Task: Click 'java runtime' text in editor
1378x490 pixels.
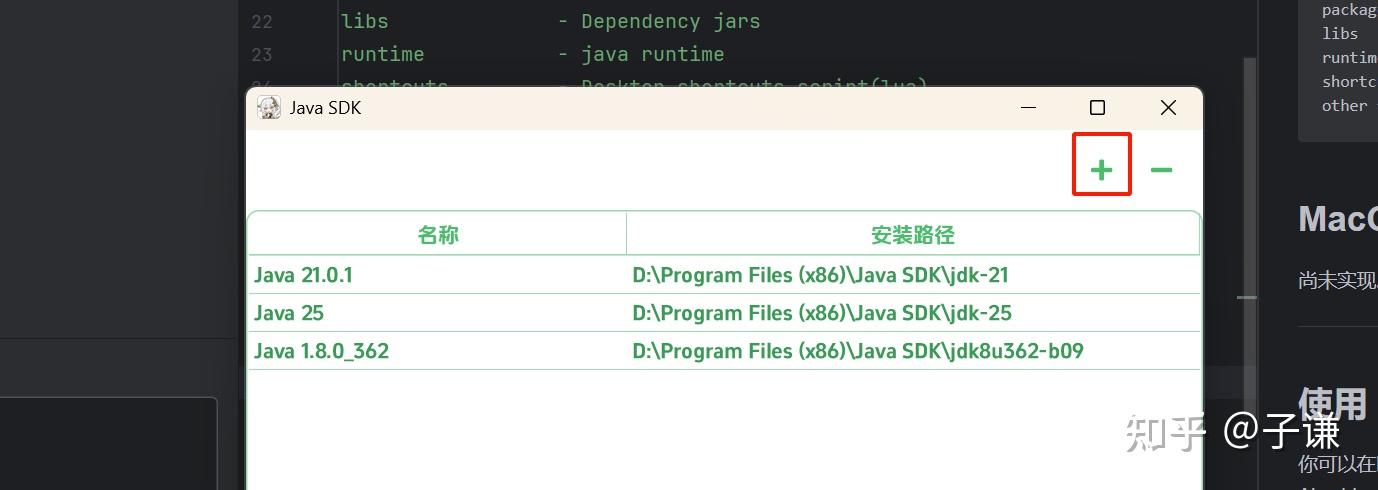Action: pos(652,54)
